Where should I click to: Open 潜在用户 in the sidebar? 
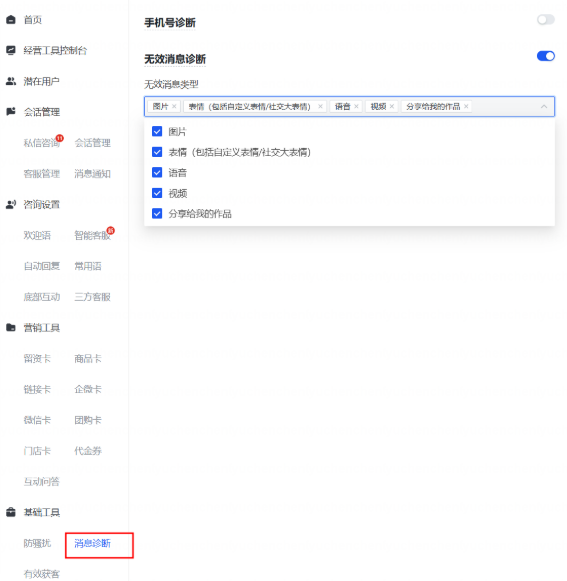[x=42, y=81]
